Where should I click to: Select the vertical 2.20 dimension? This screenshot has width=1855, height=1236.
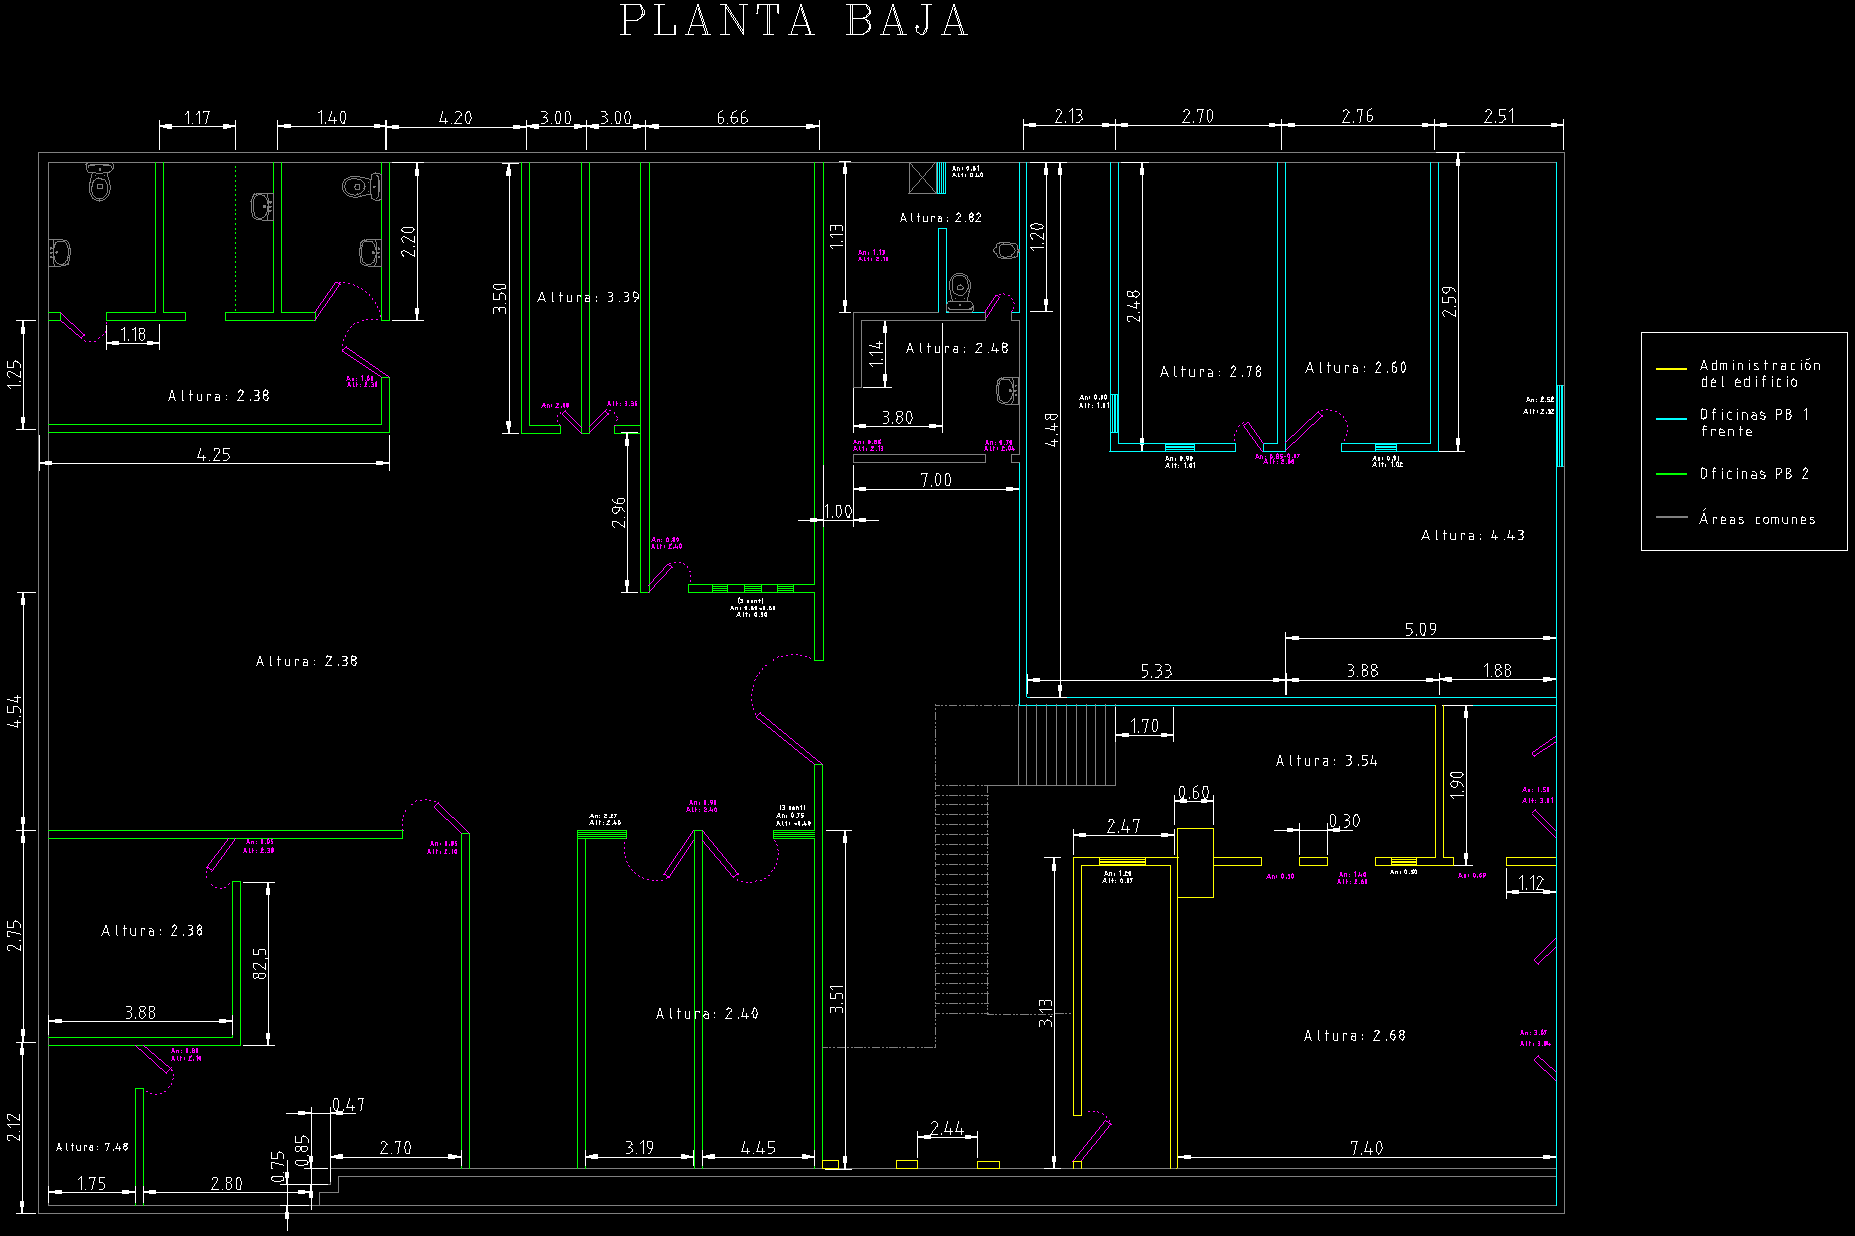pos(408,241)
